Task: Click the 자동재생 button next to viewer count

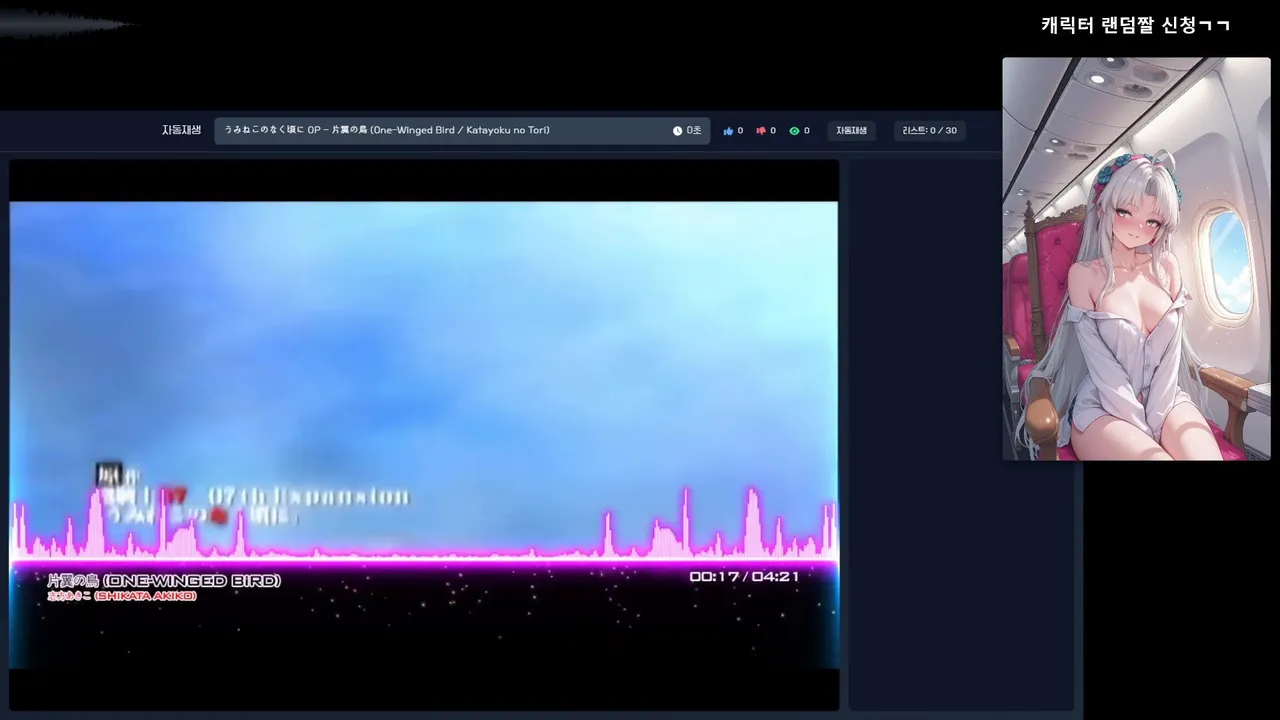Action: [x=851, y=130]
